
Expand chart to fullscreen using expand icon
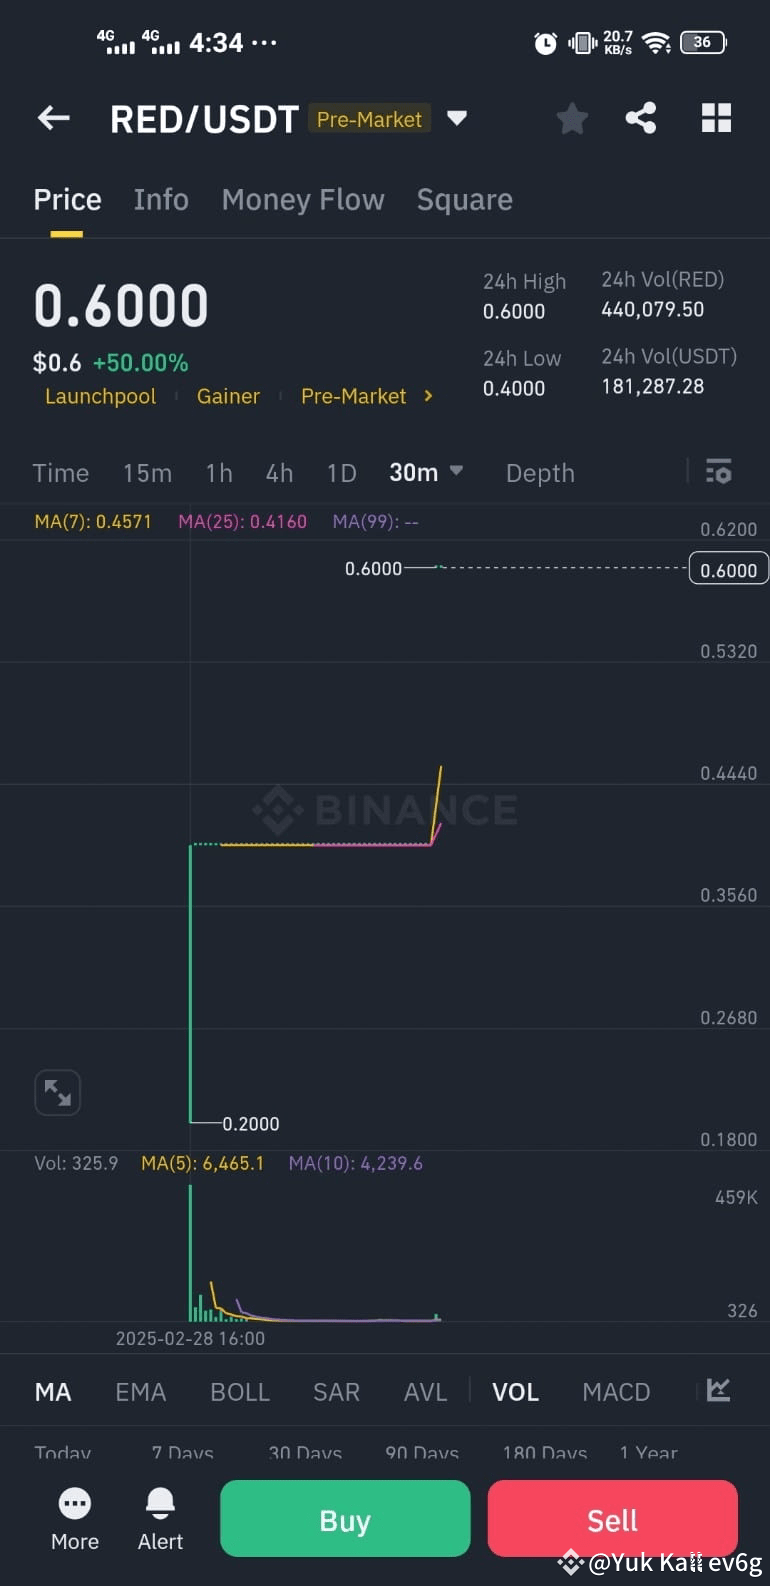click(57, 1092)
